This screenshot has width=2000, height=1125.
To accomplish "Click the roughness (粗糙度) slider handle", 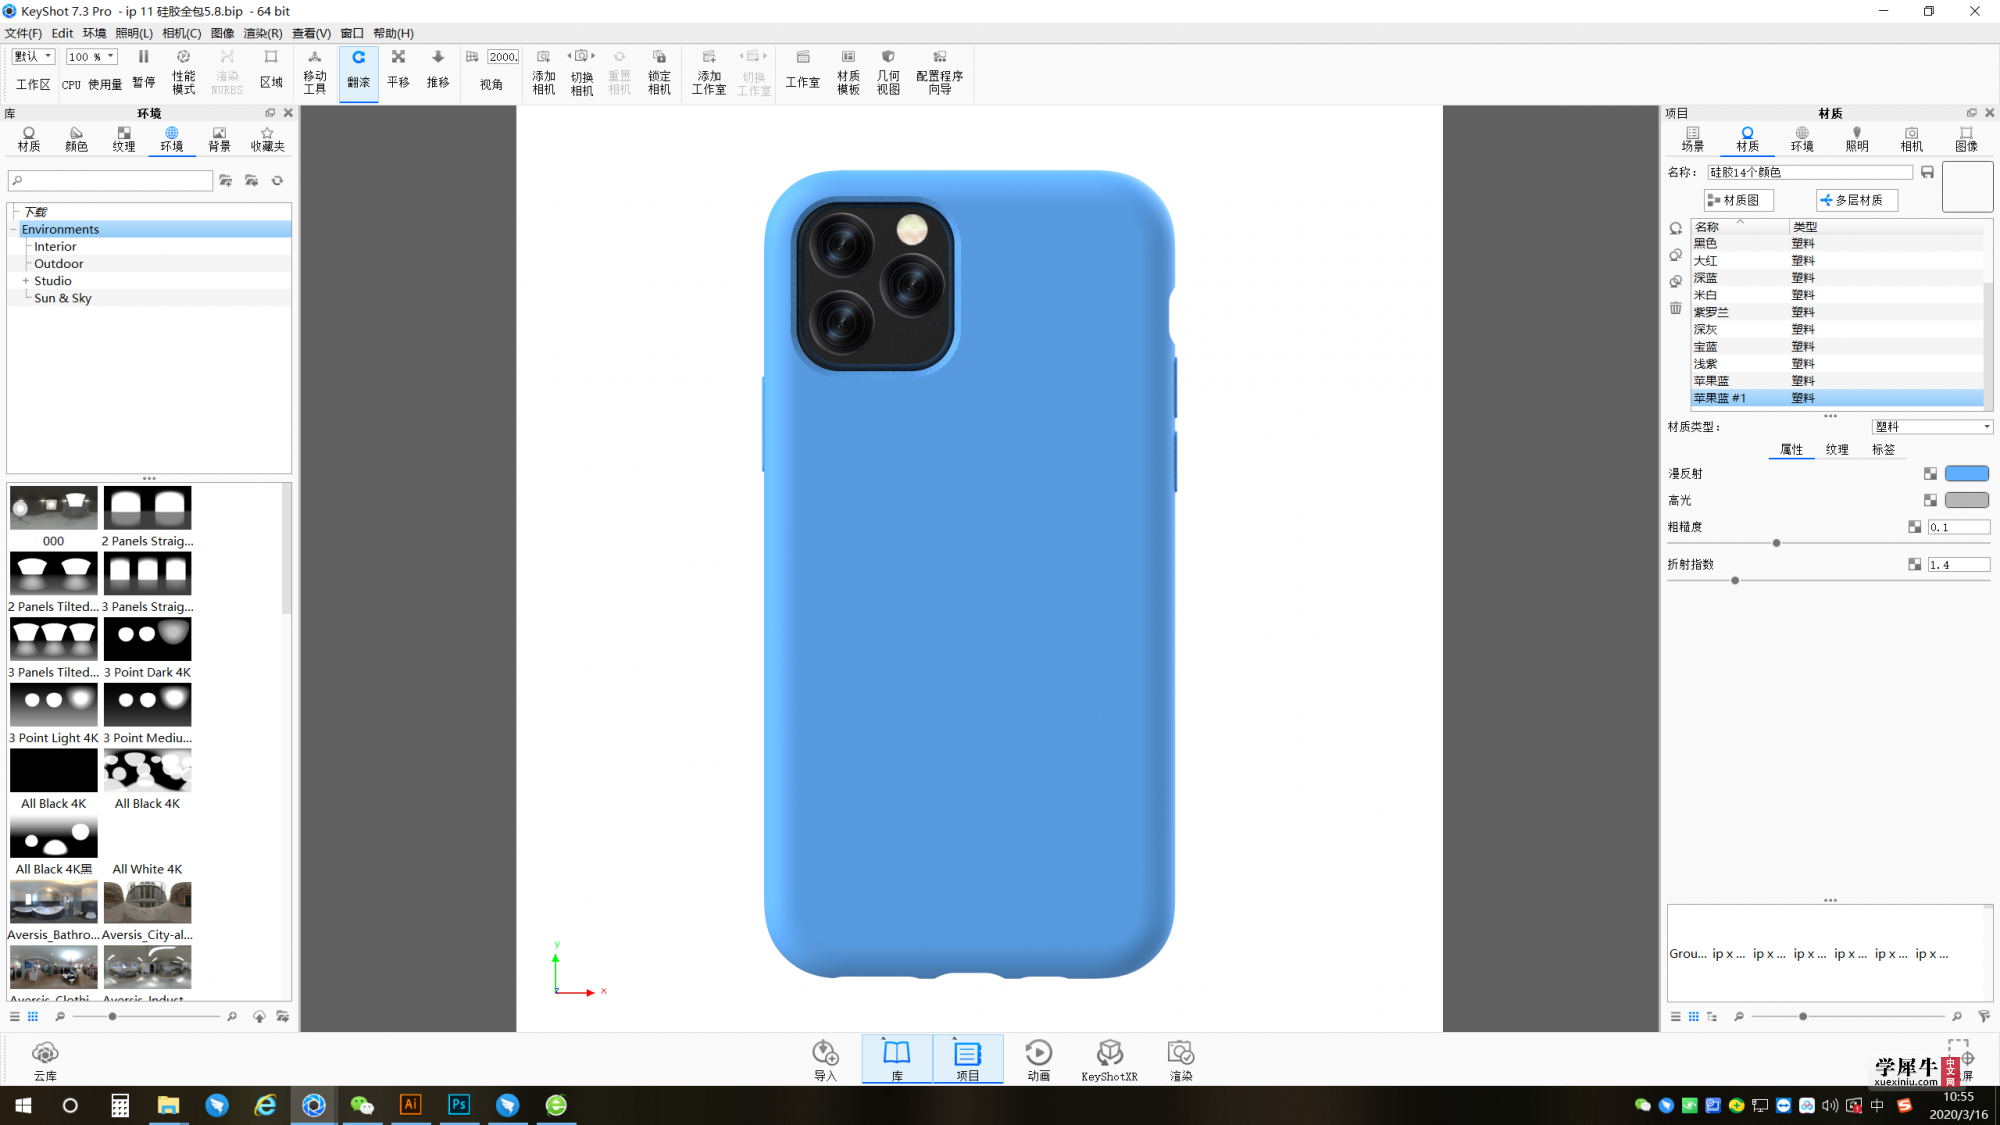I will [1776, 543].
